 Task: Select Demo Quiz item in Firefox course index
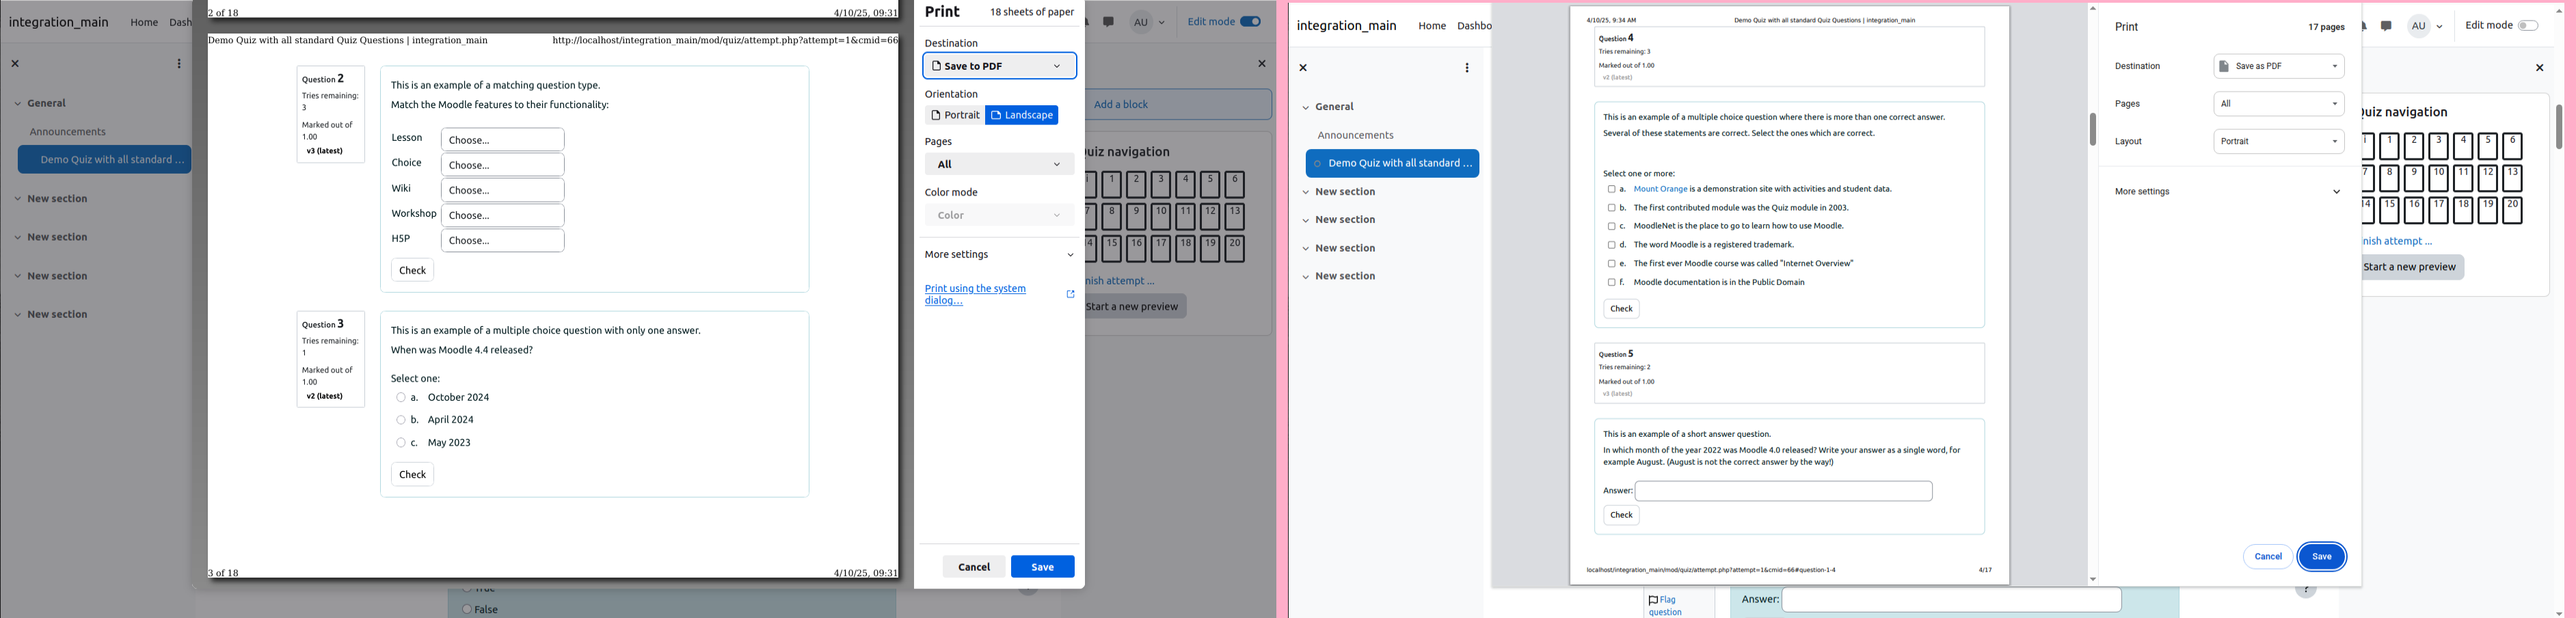(104, 160)
